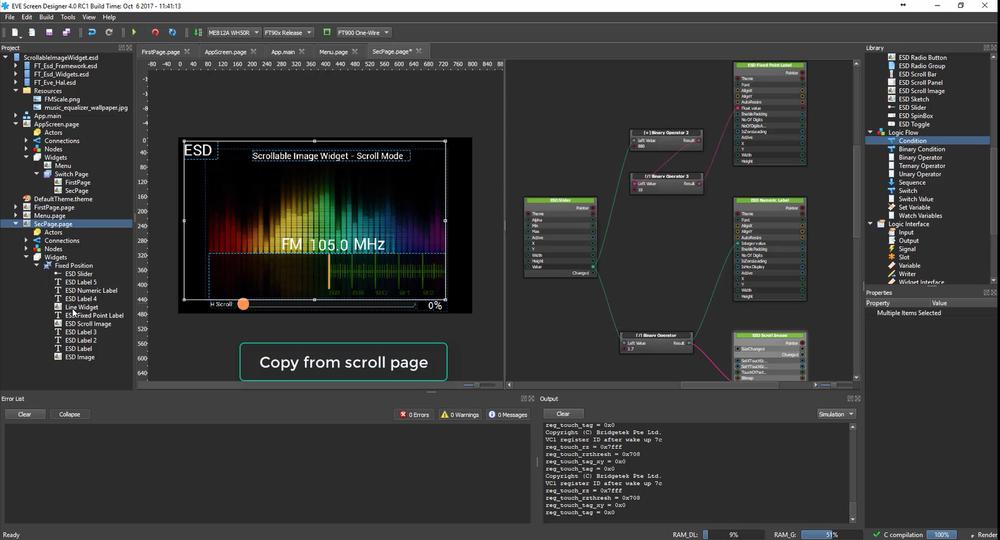The width and height of the screenshot is (1000, 540).
Task: Start simulation with the green play icon
Action: click(134, 33)
